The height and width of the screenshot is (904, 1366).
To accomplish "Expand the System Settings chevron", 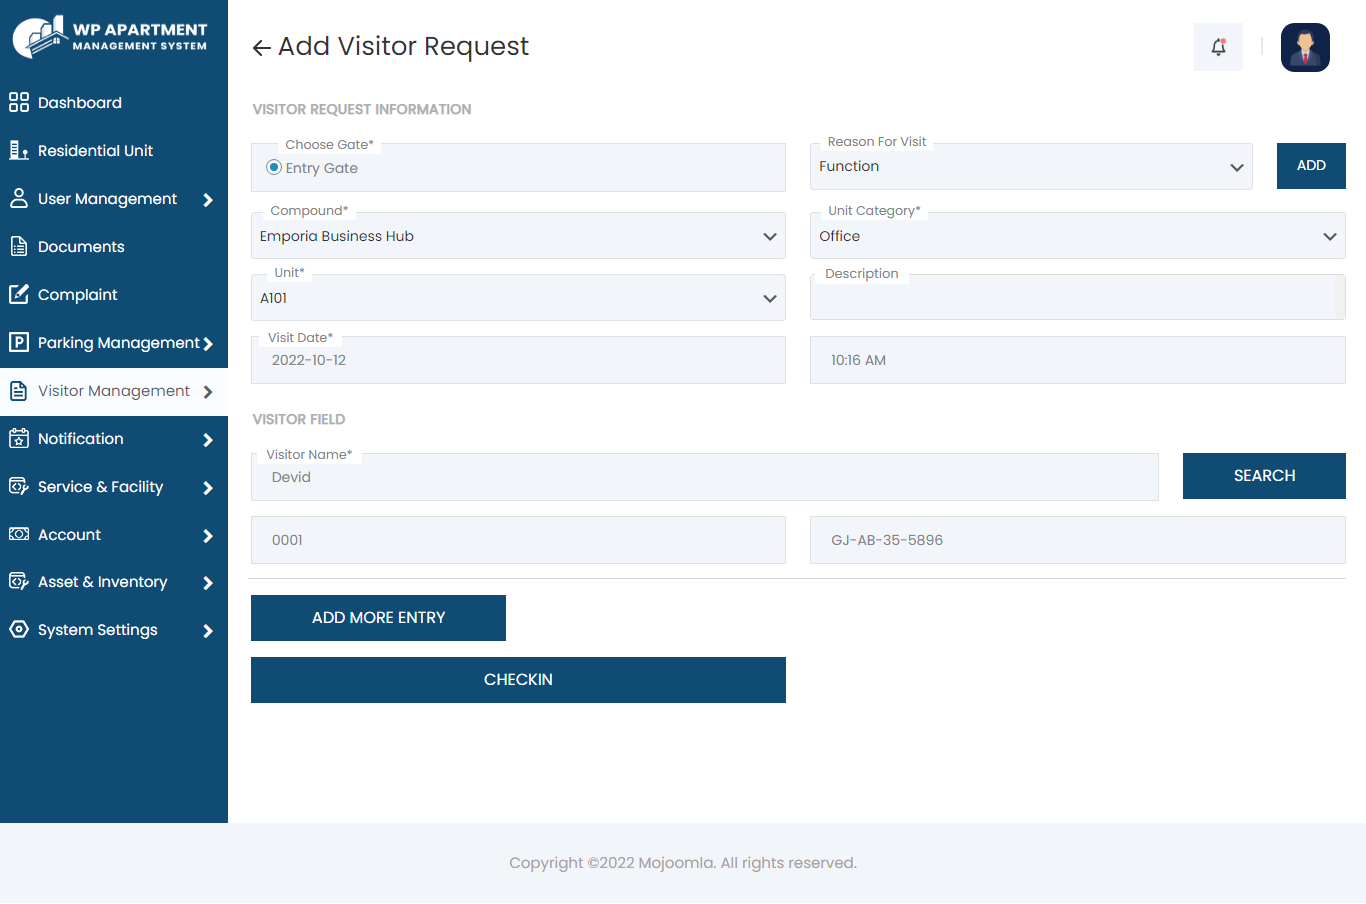I will point(208,631).
